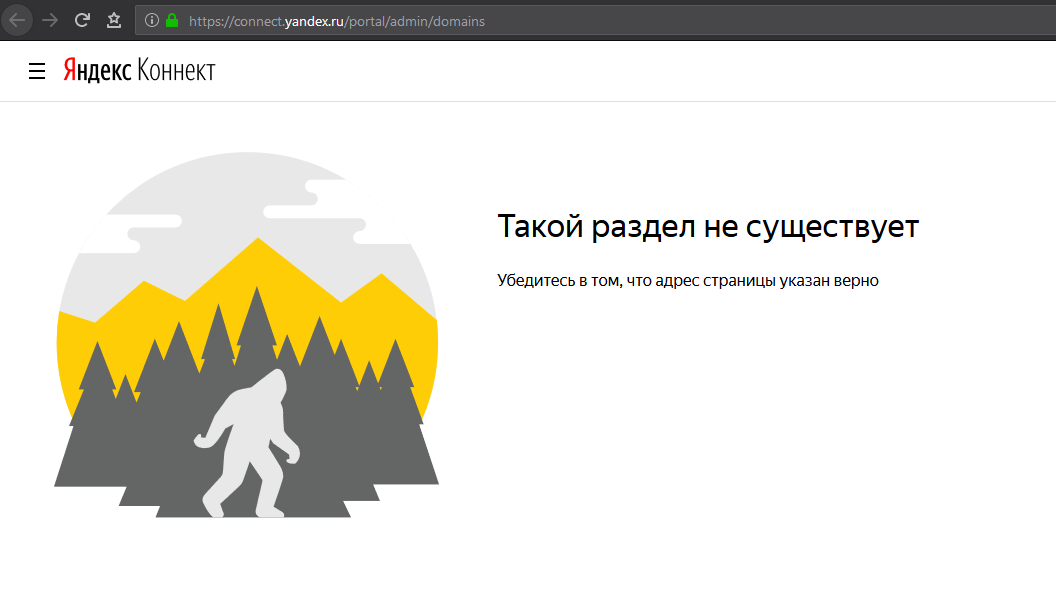
Task: Click the heading 'Такой раздел не существует'
Action: coord(707,227)
